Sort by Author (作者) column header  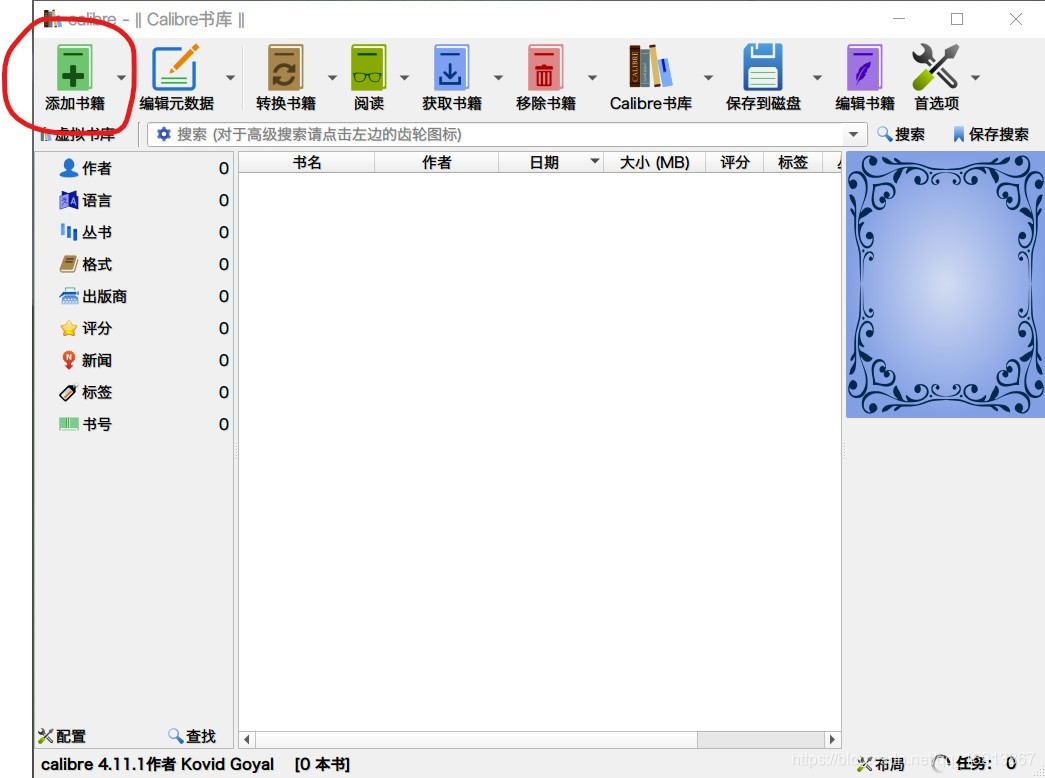(x=437, y=162)
